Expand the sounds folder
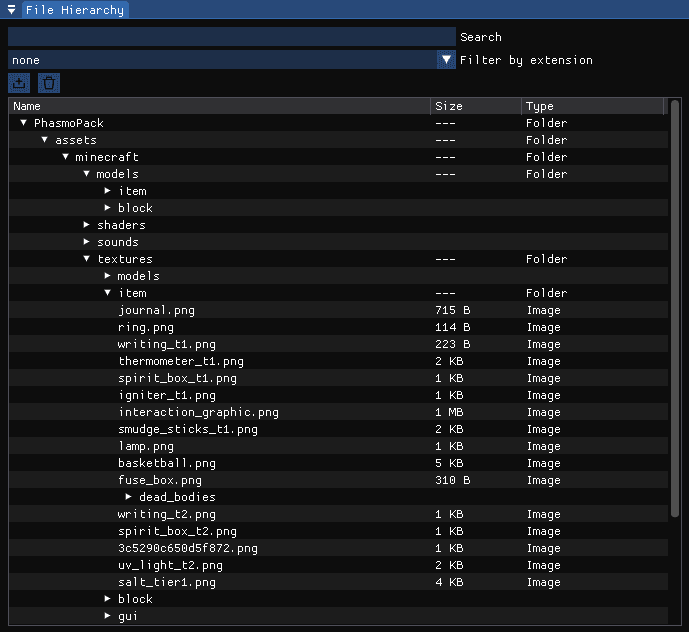Image resolution: width=689 pixels, height=632 pixels. point(87,242)
